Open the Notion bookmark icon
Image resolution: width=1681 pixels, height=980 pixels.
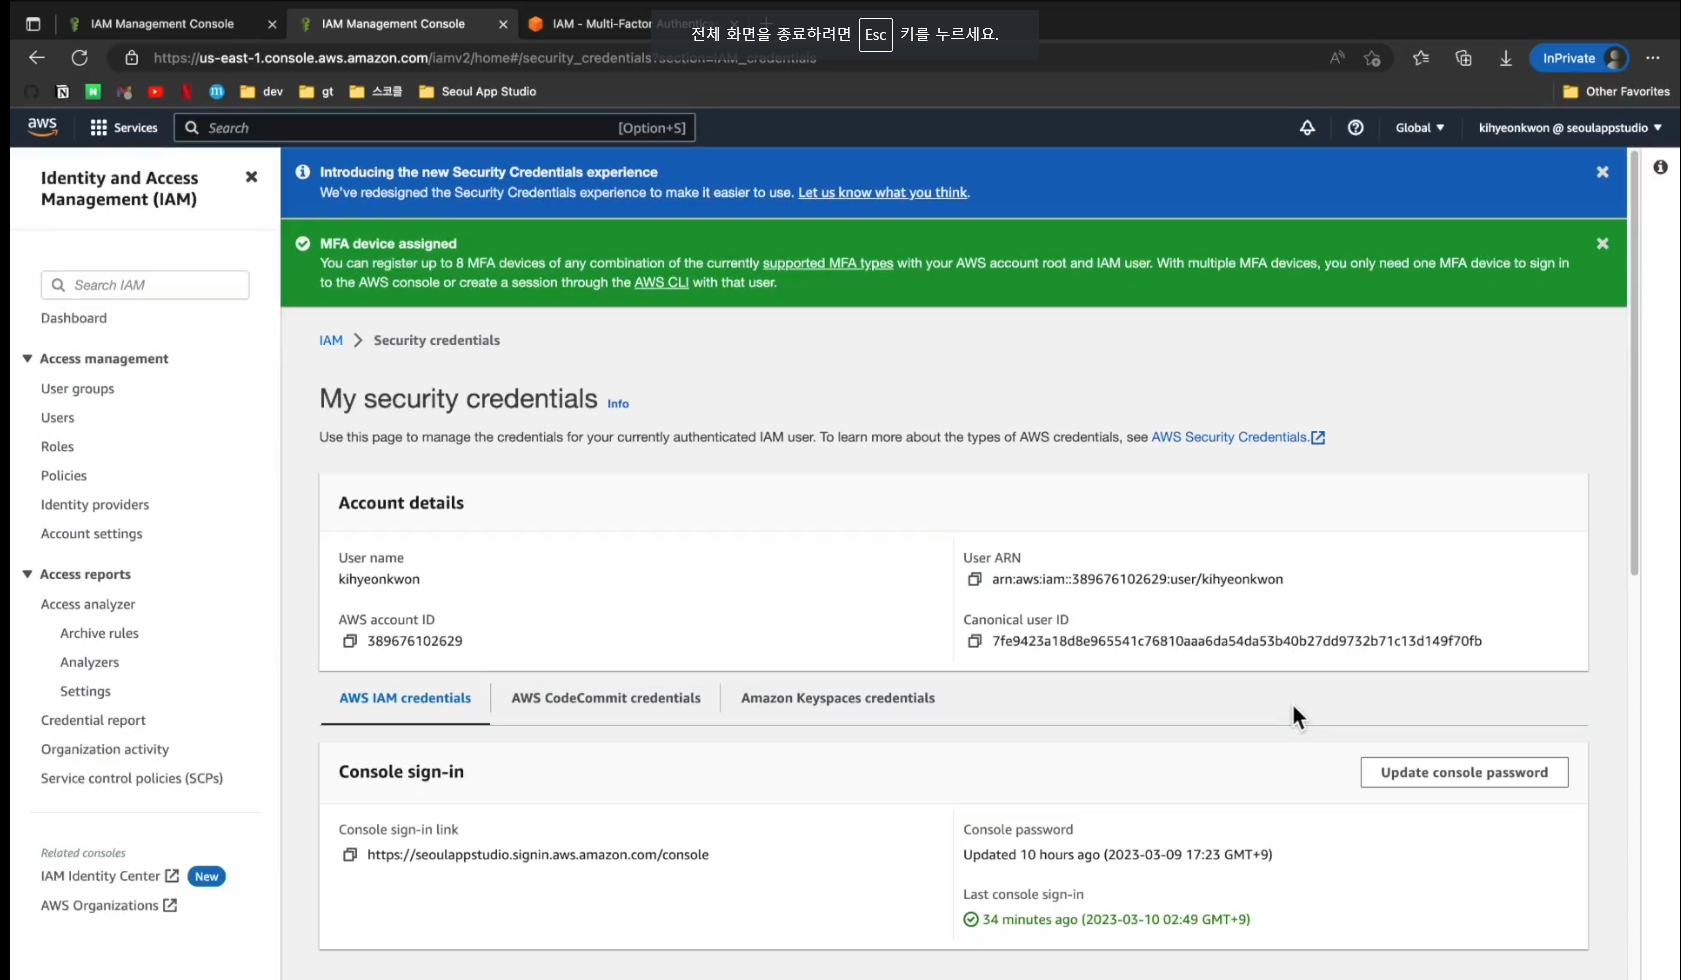[x=62, y=92]
